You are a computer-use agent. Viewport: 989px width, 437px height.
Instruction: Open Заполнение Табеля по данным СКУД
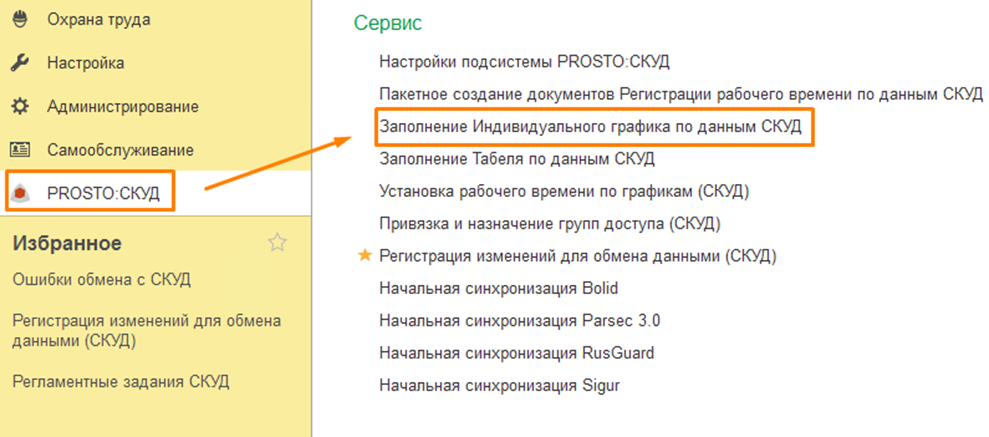click(x=517, y=158)
